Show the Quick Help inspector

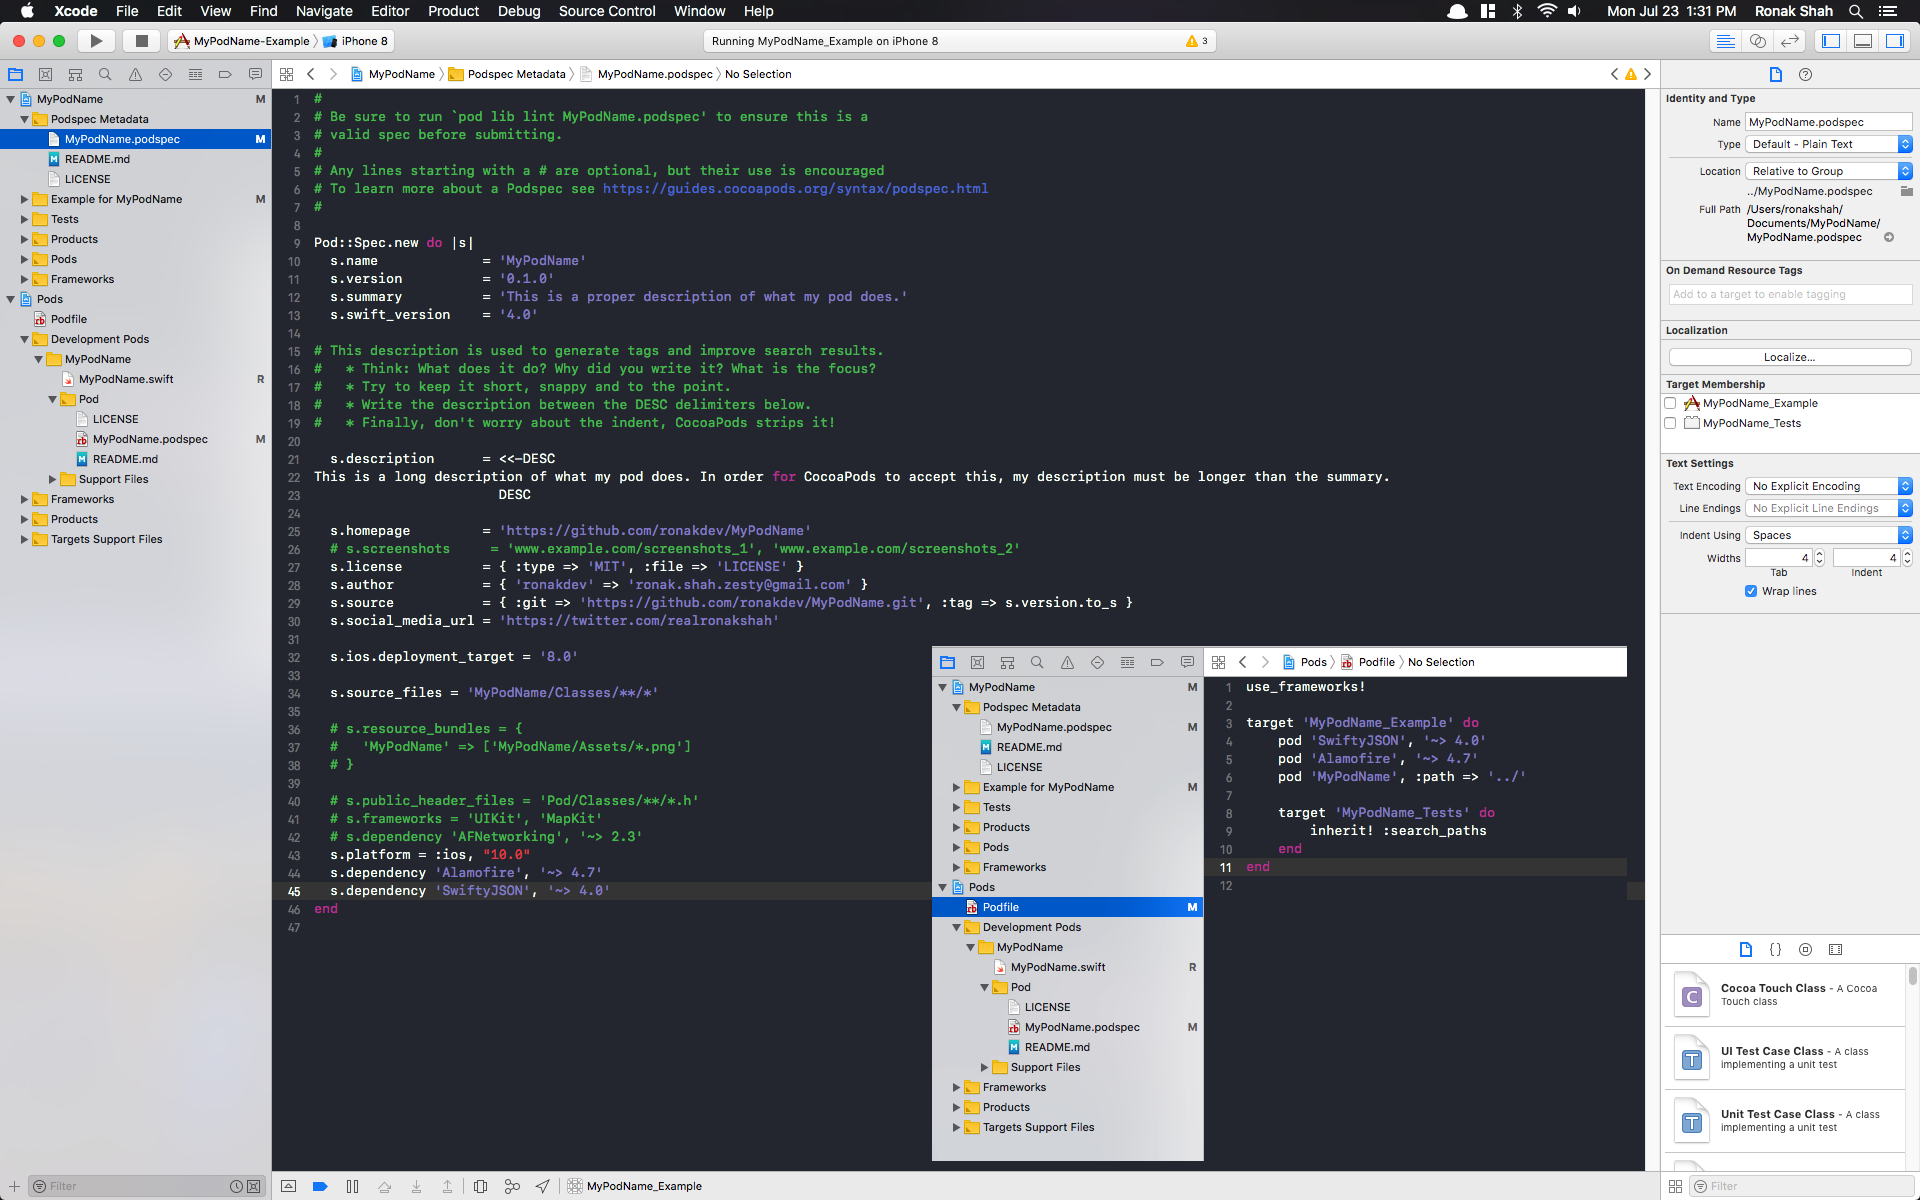pyautogui.click(x=1805, y=74)
